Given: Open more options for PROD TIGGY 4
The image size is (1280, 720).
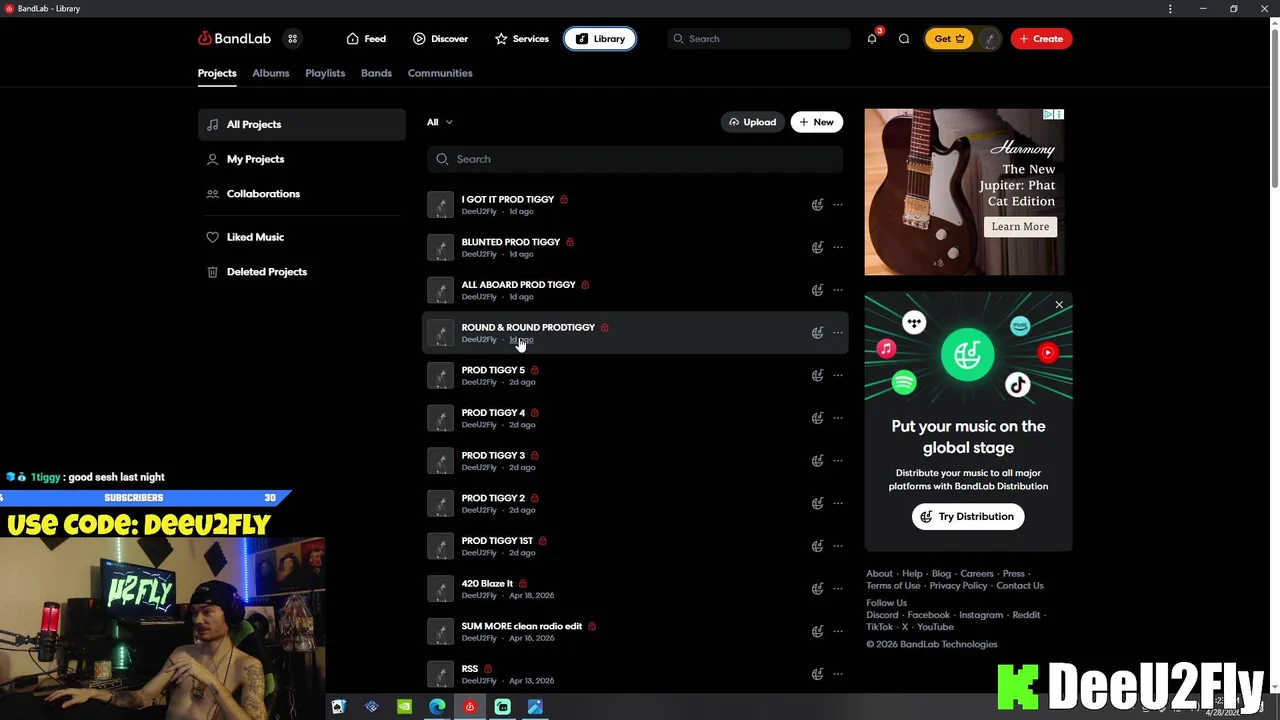Looking at the screenshot, I should coord(838,418).
